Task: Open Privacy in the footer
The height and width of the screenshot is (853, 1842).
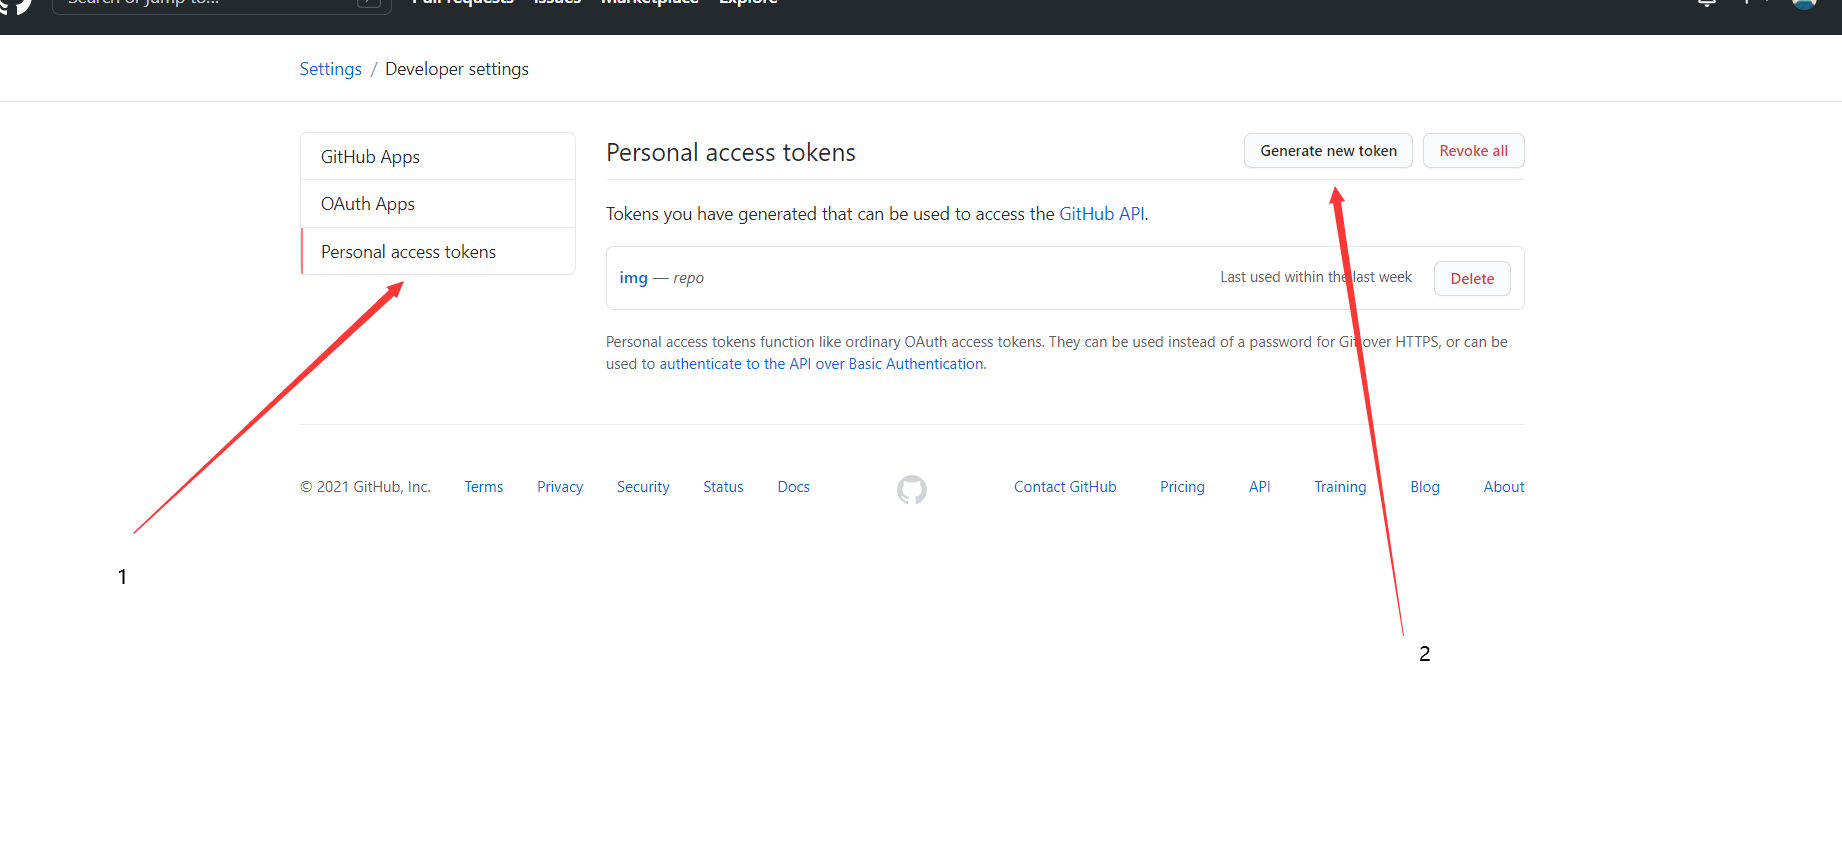Action: tap(560, 487)
